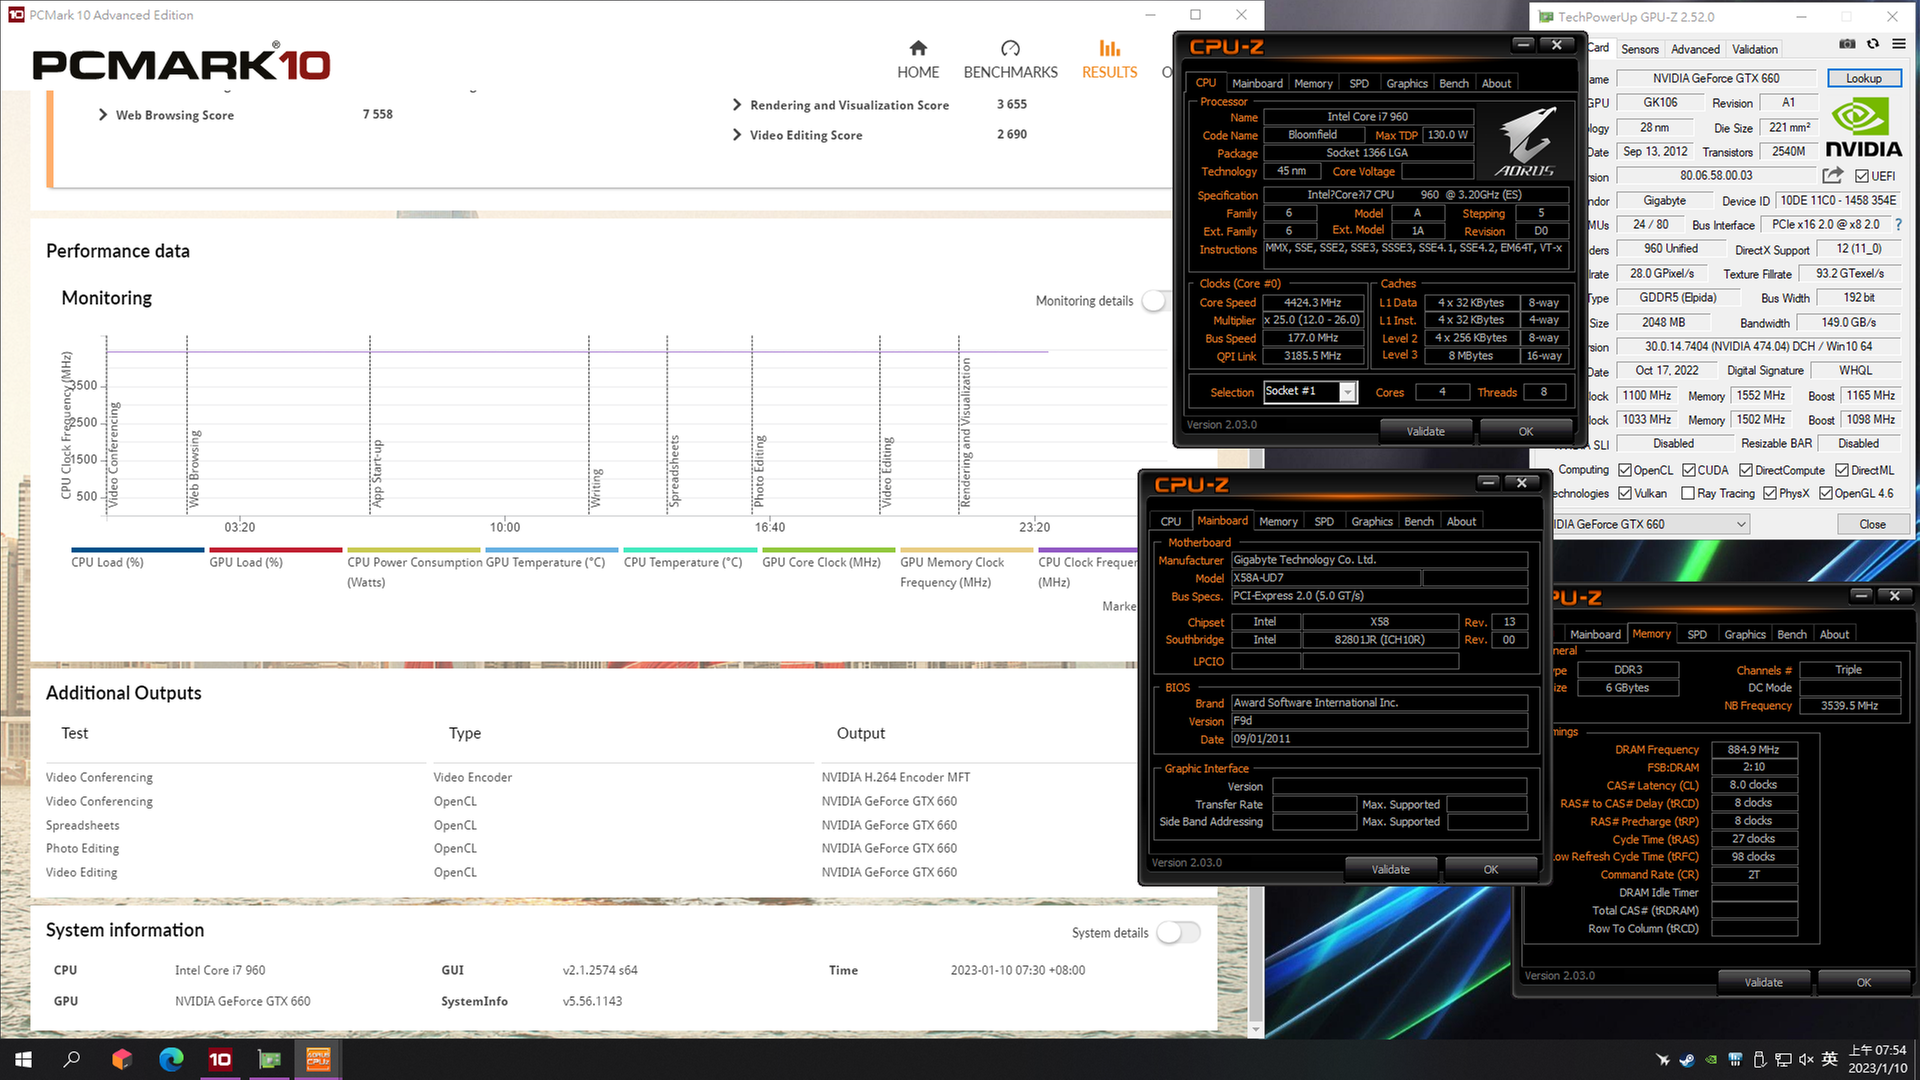Toggle the Vulkan checkbox
The width and height of the screenshot is (1920, 1080).
[x=1625, y=493]
